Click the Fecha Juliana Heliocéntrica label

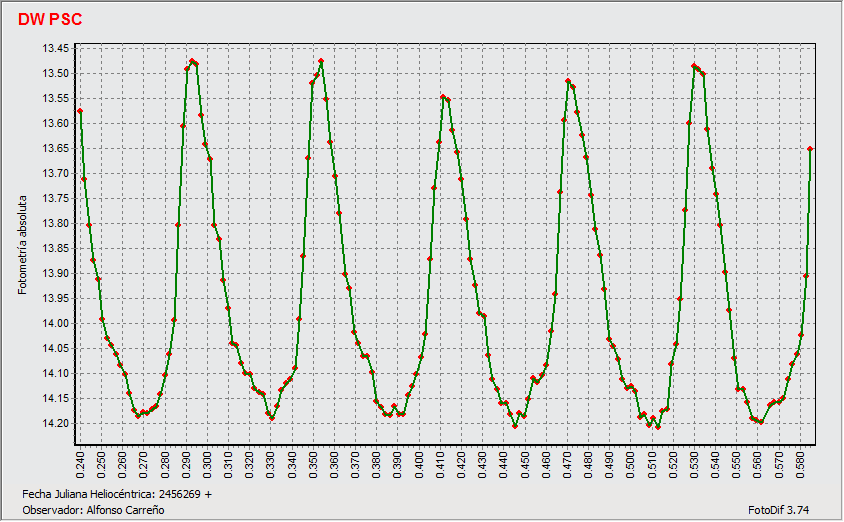click(116, 494)
